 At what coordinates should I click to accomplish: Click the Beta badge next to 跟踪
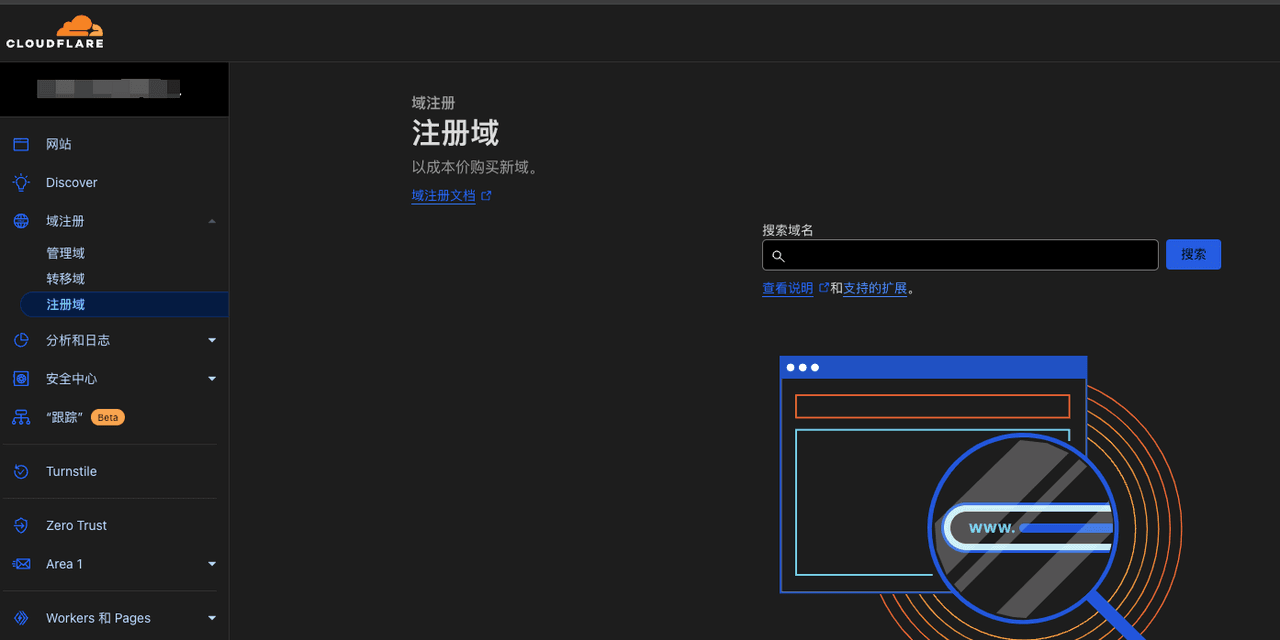click(108, 417)
